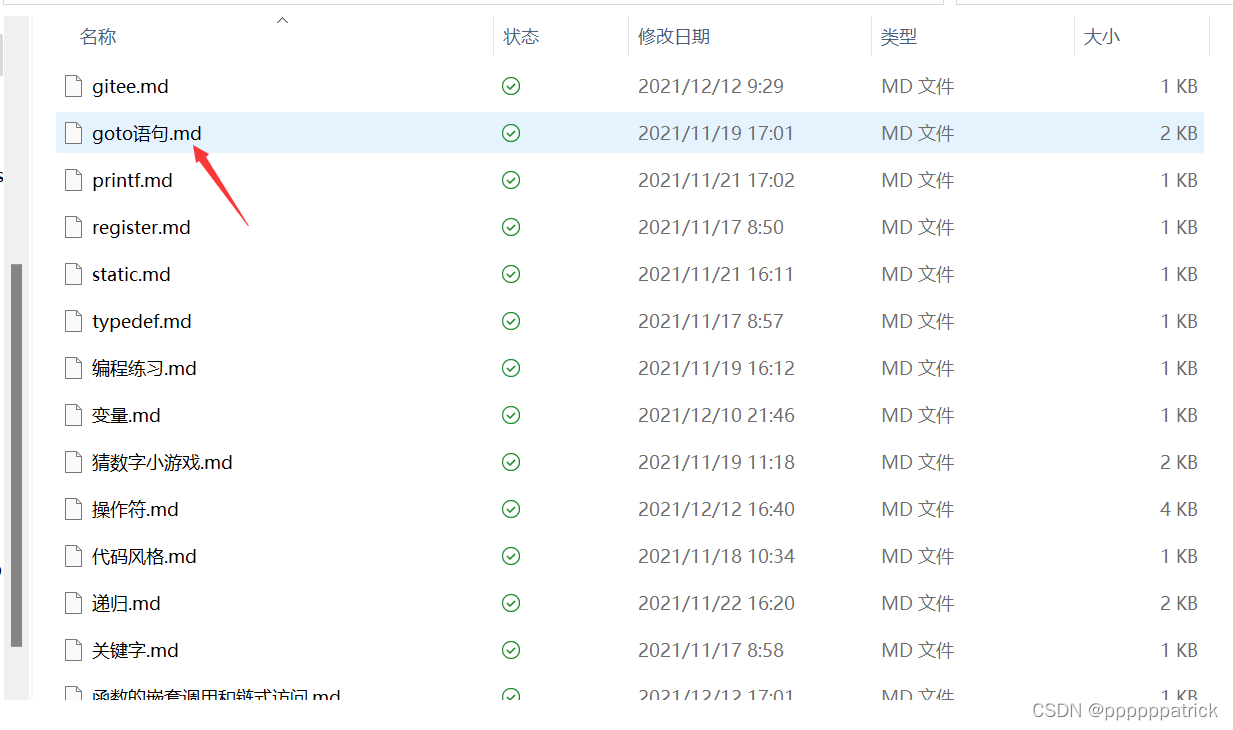Click the static.md file icon
1233x730 pixels.
pos(72,274)
